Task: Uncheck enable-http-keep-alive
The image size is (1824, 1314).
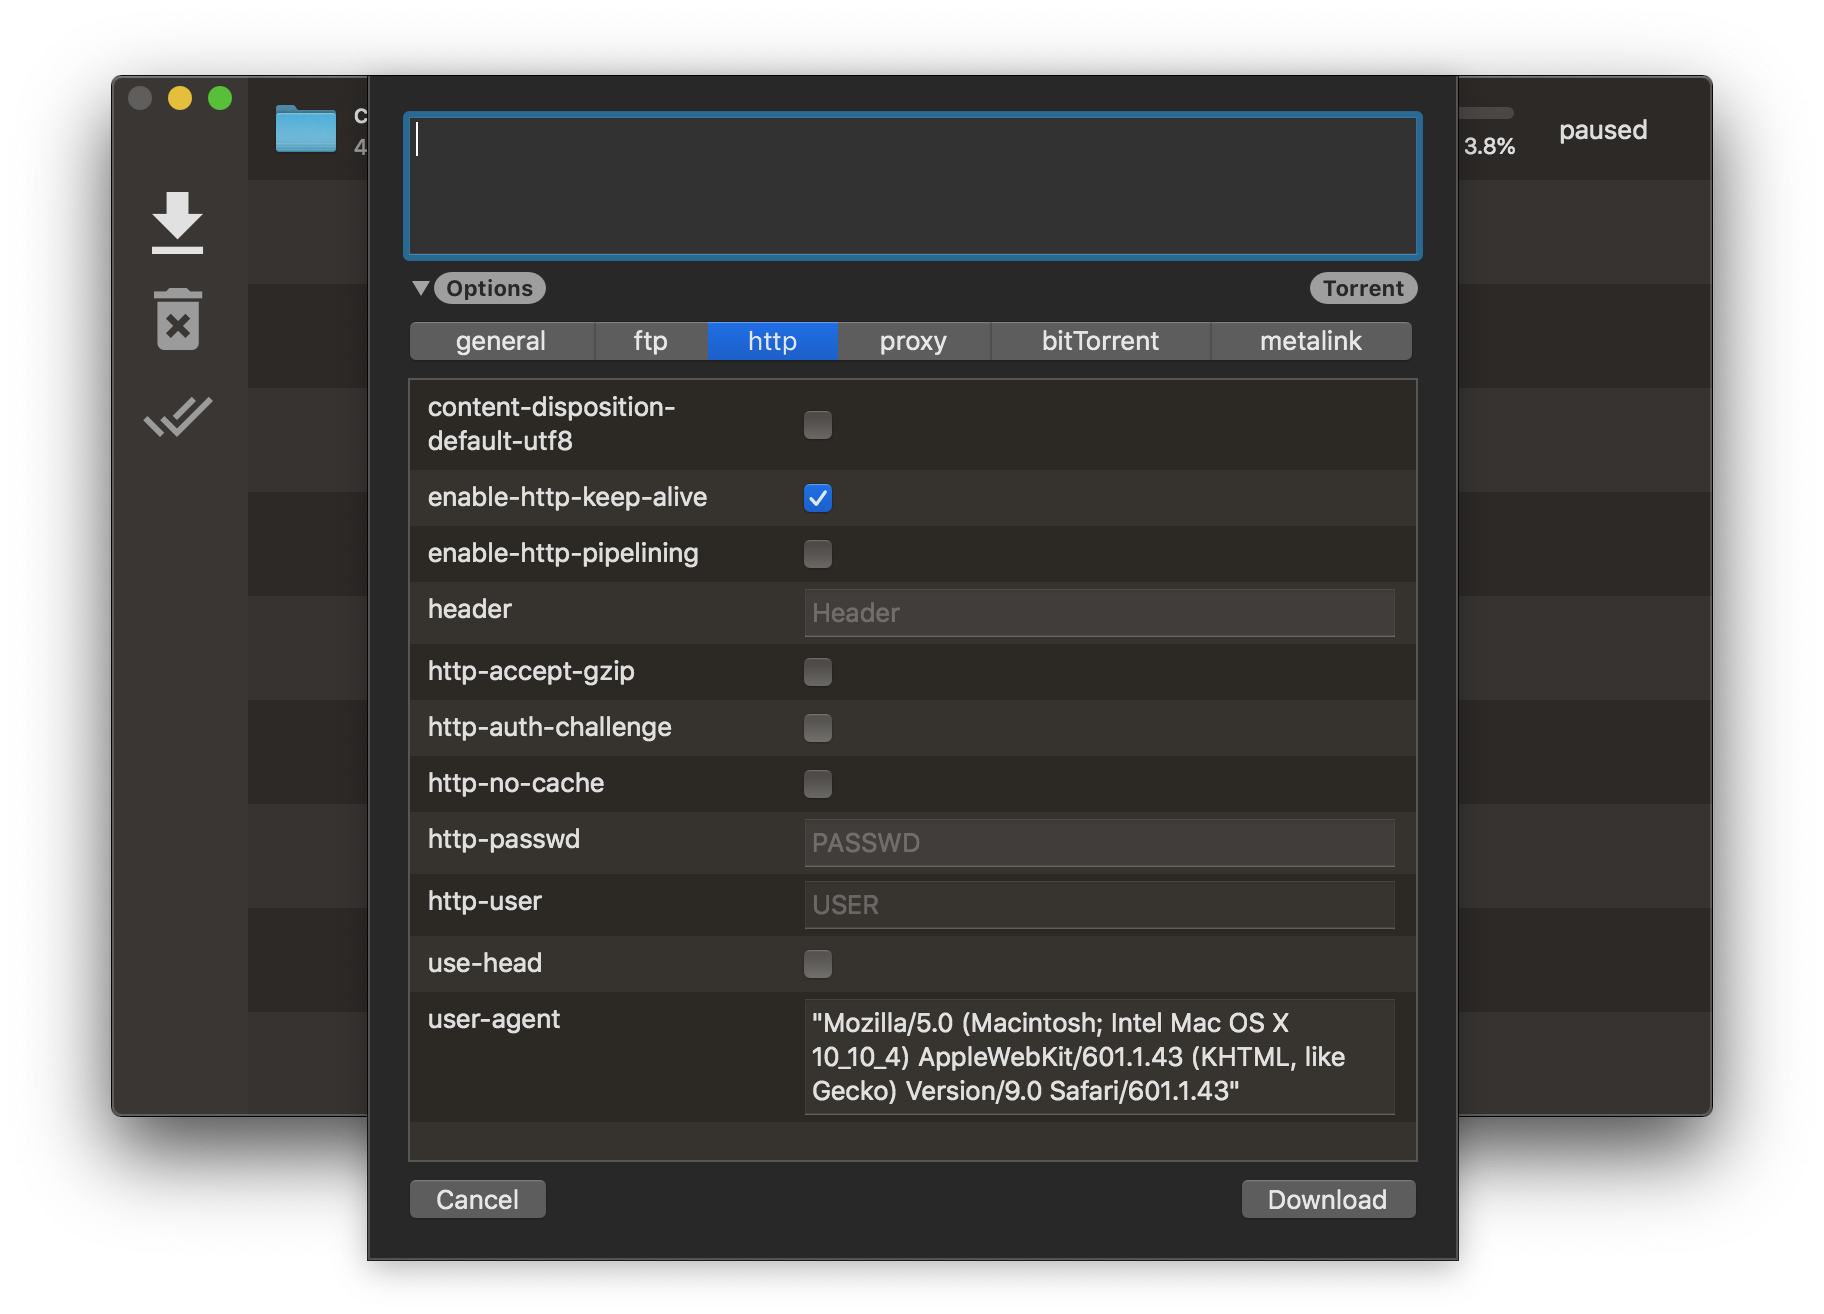Action: pyautogui.click(x=818, y=497)
